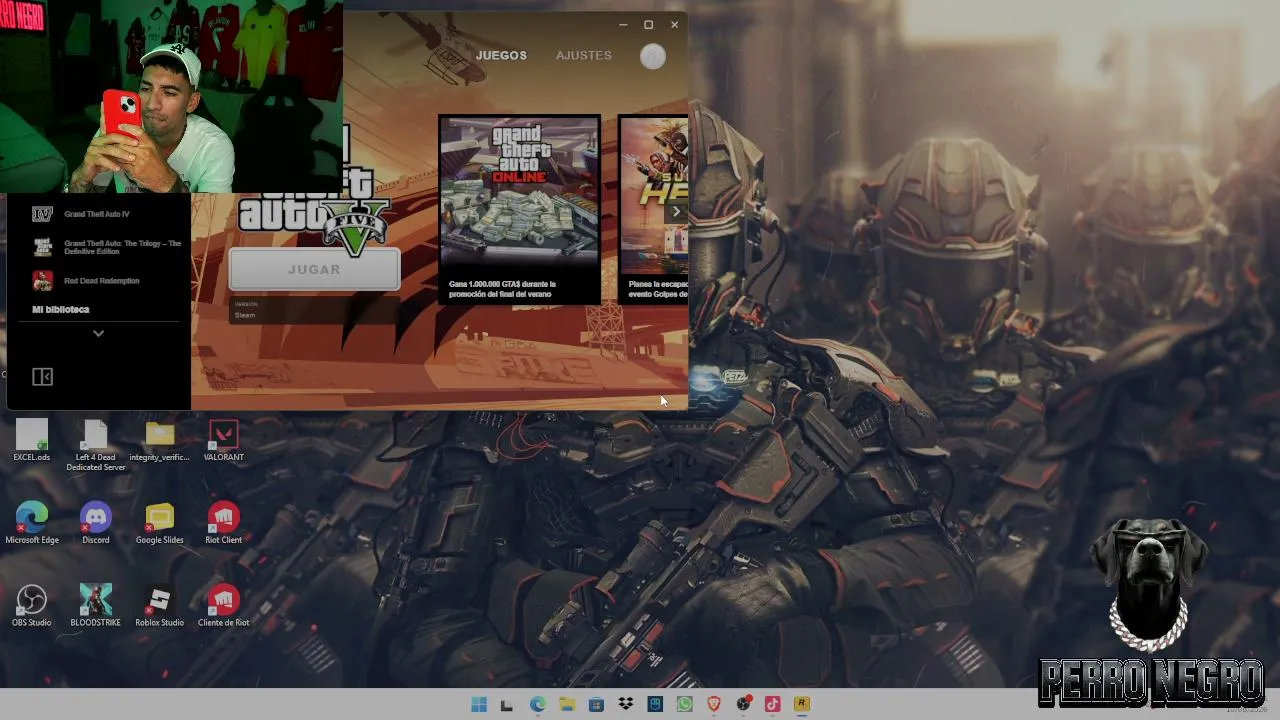Select the Discord desktop shortcut
The height and width of the screenshot is (720, 1280).
[x=96, y=524]
